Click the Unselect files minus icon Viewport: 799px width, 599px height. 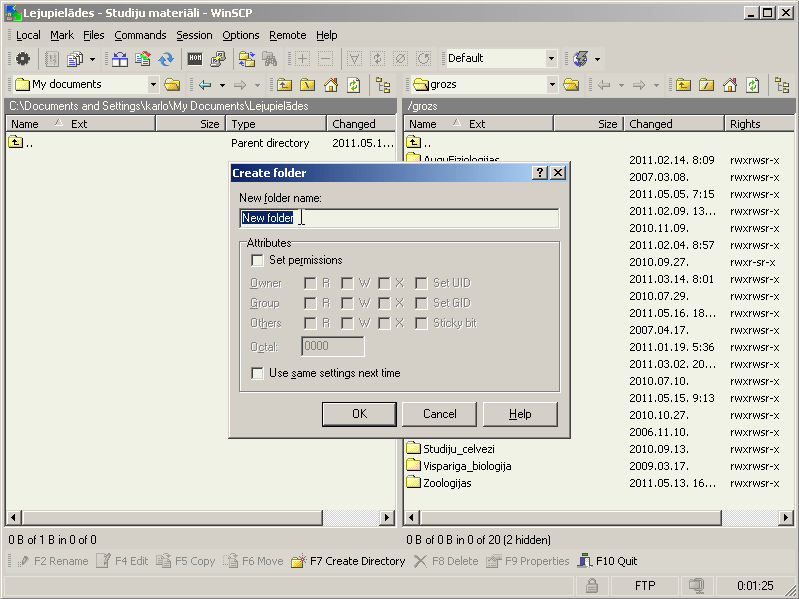point(325,59)
